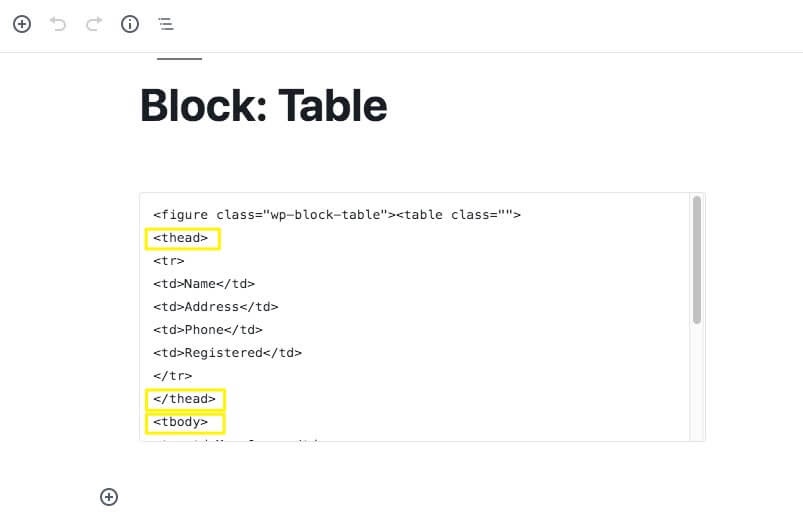Redo the last undone edit
This screenshot has width=803, height=525.
click(x=94, y=24)
